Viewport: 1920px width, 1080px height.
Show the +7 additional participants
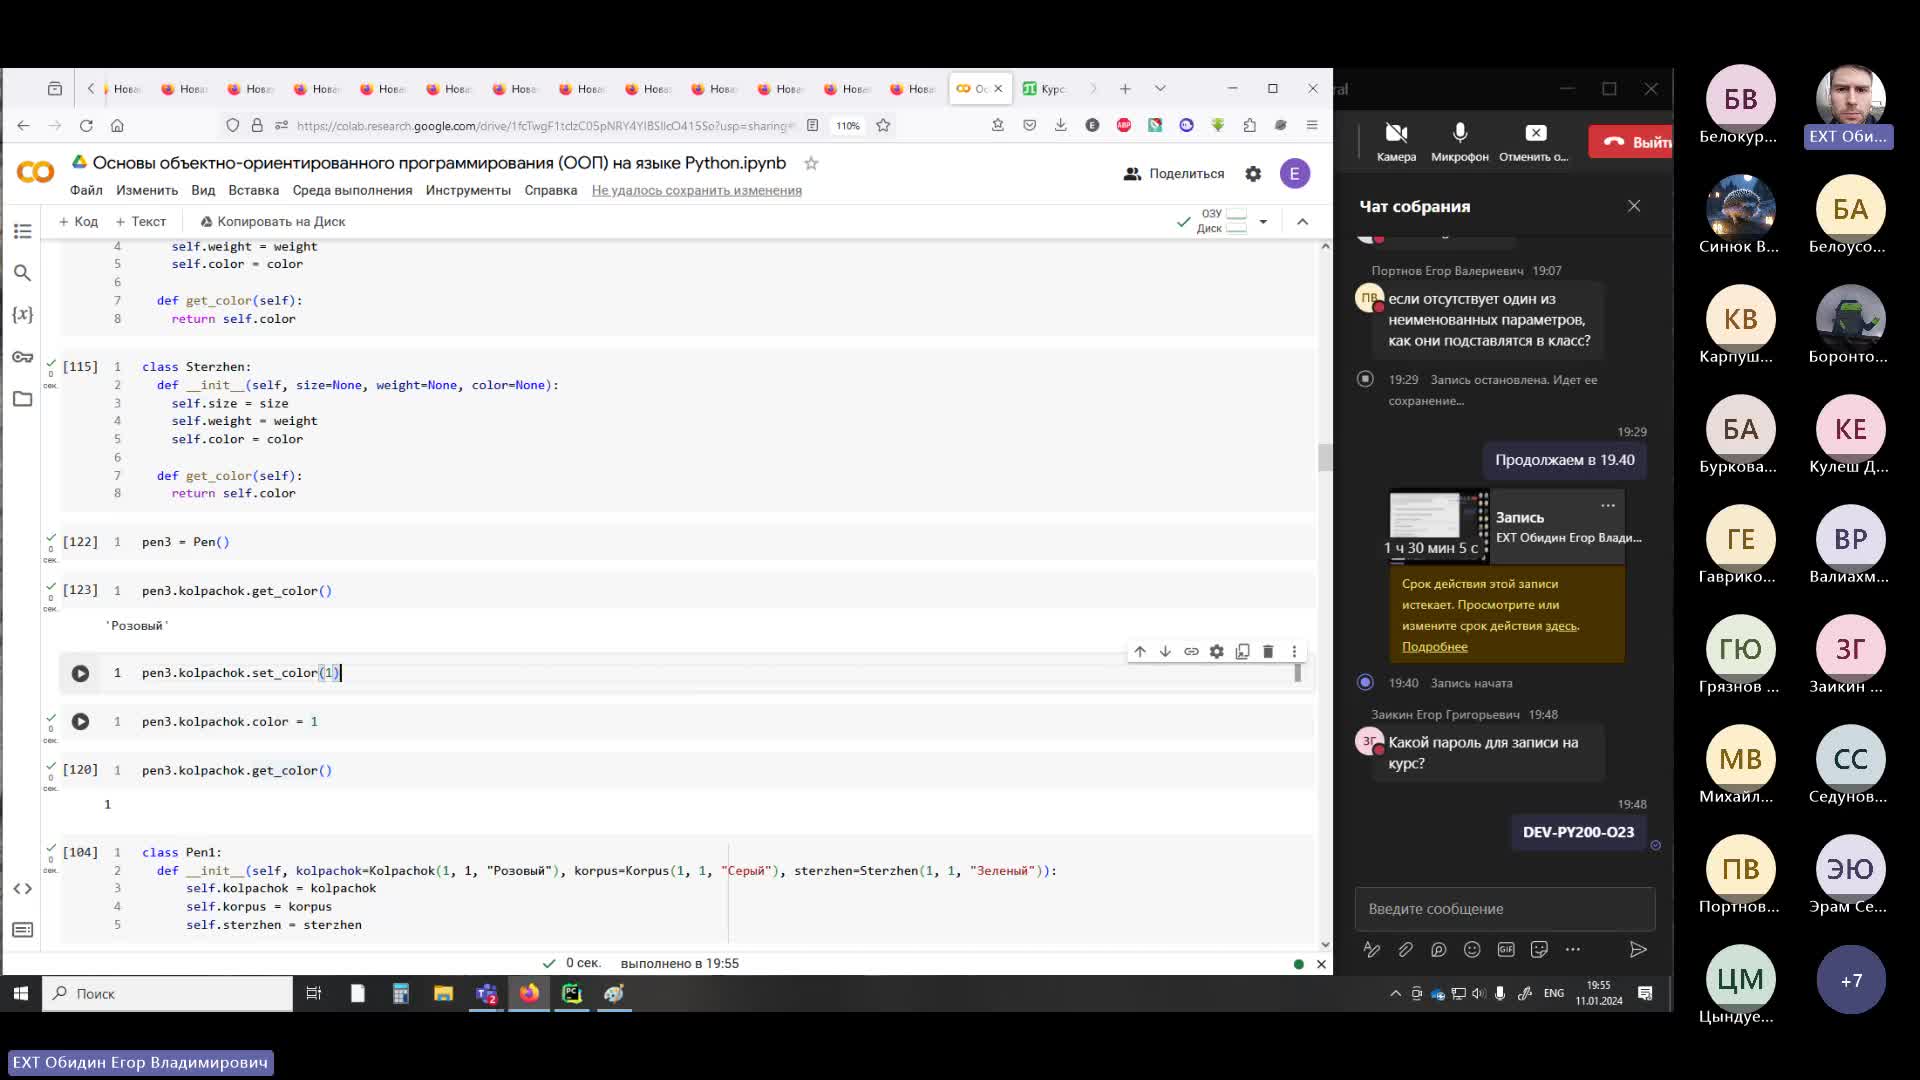point(1851,981)
